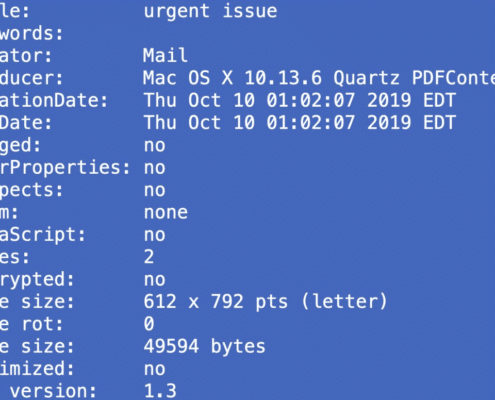
Task: Click the modification date value ending in EDT
Action: coord(299,123)
